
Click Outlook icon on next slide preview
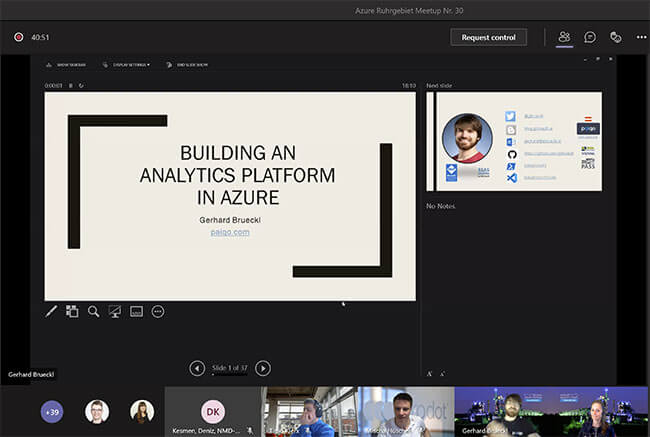511,142
